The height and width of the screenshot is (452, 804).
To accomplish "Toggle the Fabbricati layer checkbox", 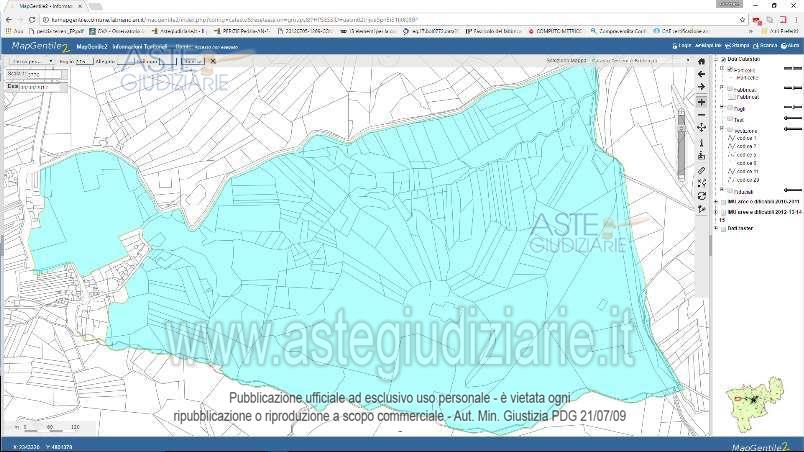I will coord(730,89).
